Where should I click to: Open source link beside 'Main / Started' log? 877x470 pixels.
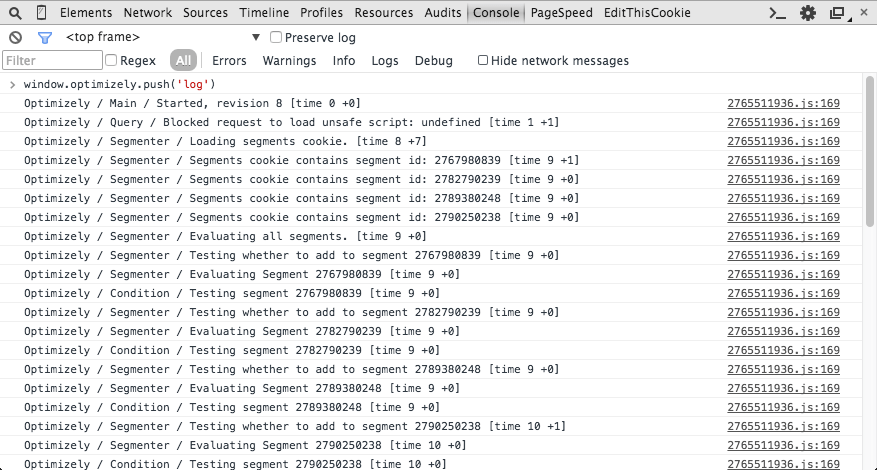pyautogui.click(x=783, y=103)
